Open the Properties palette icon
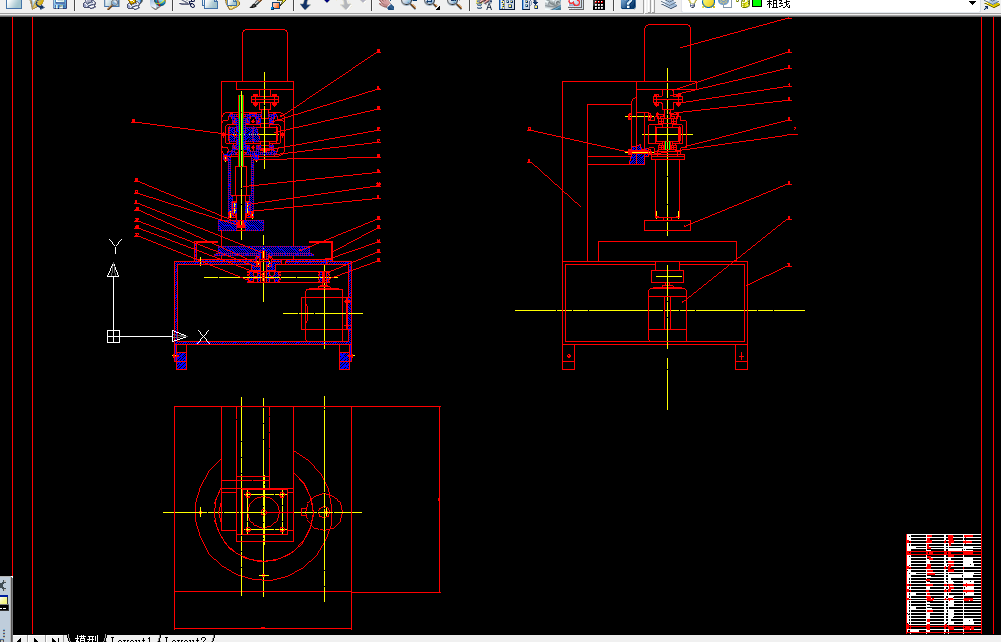 [x=485, y=4]
